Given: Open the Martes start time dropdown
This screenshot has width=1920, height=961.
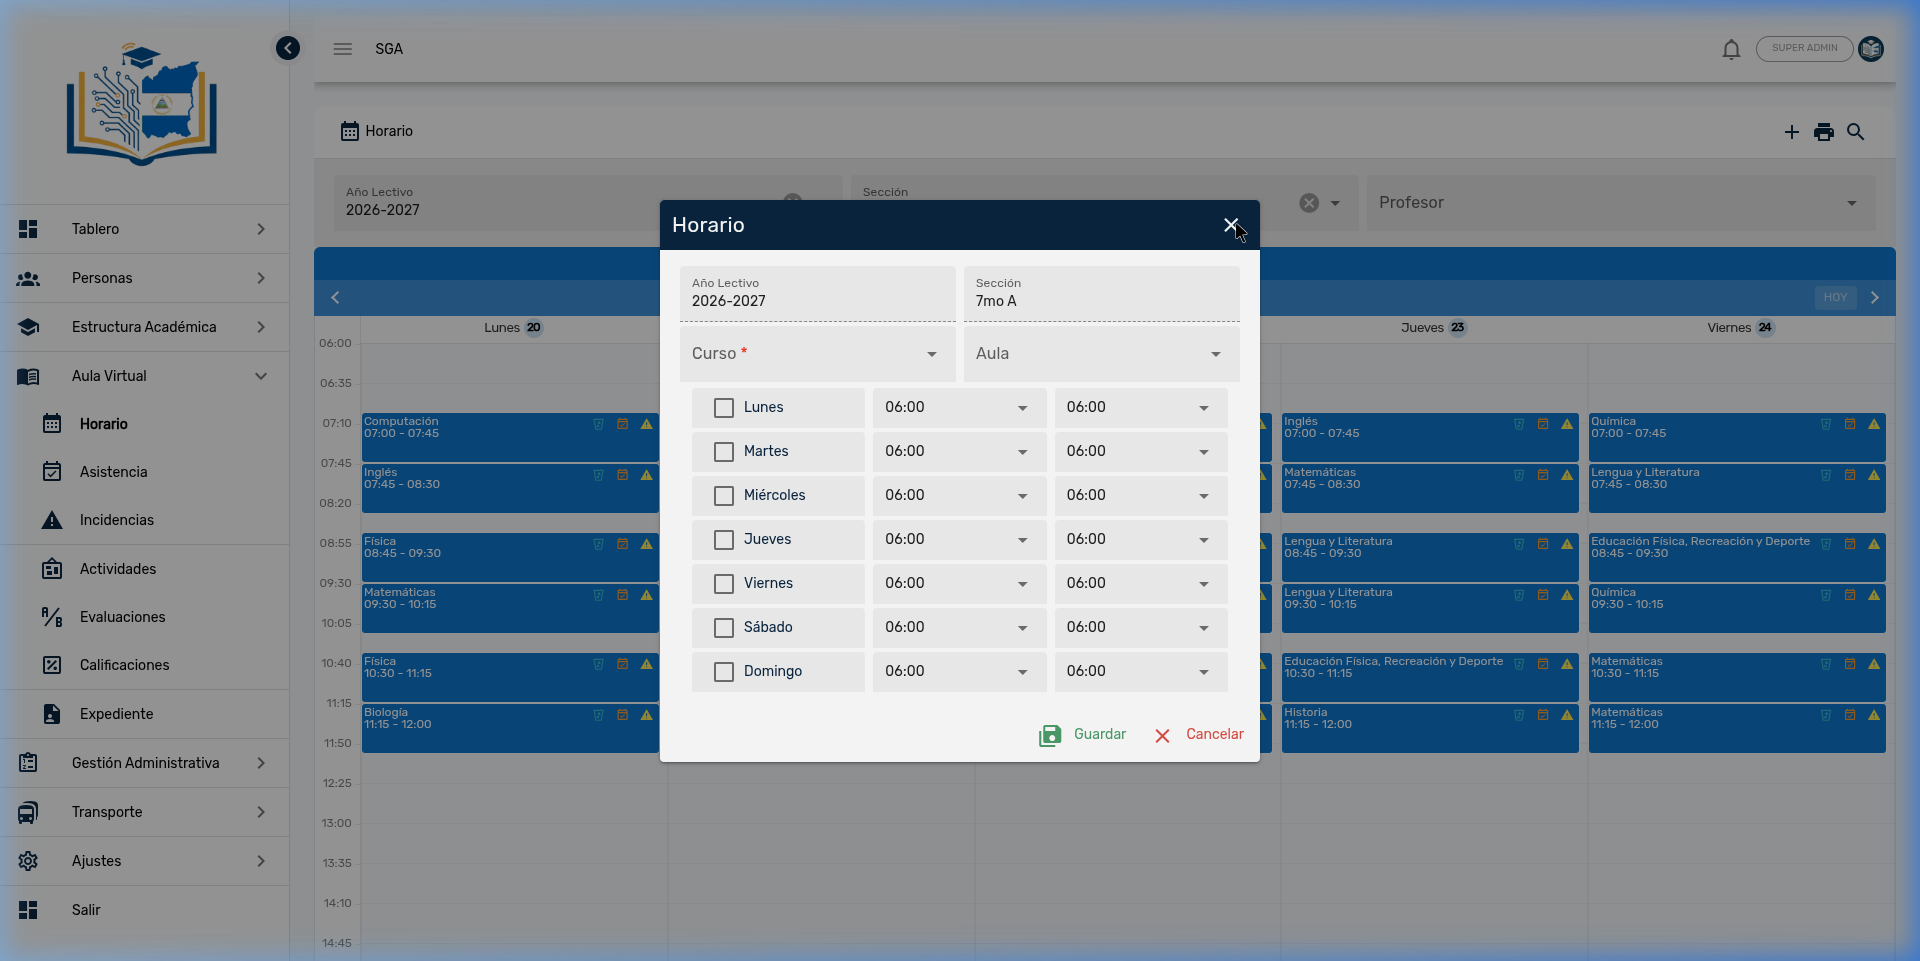Looking at the screenshot, I should coord(958,452).
